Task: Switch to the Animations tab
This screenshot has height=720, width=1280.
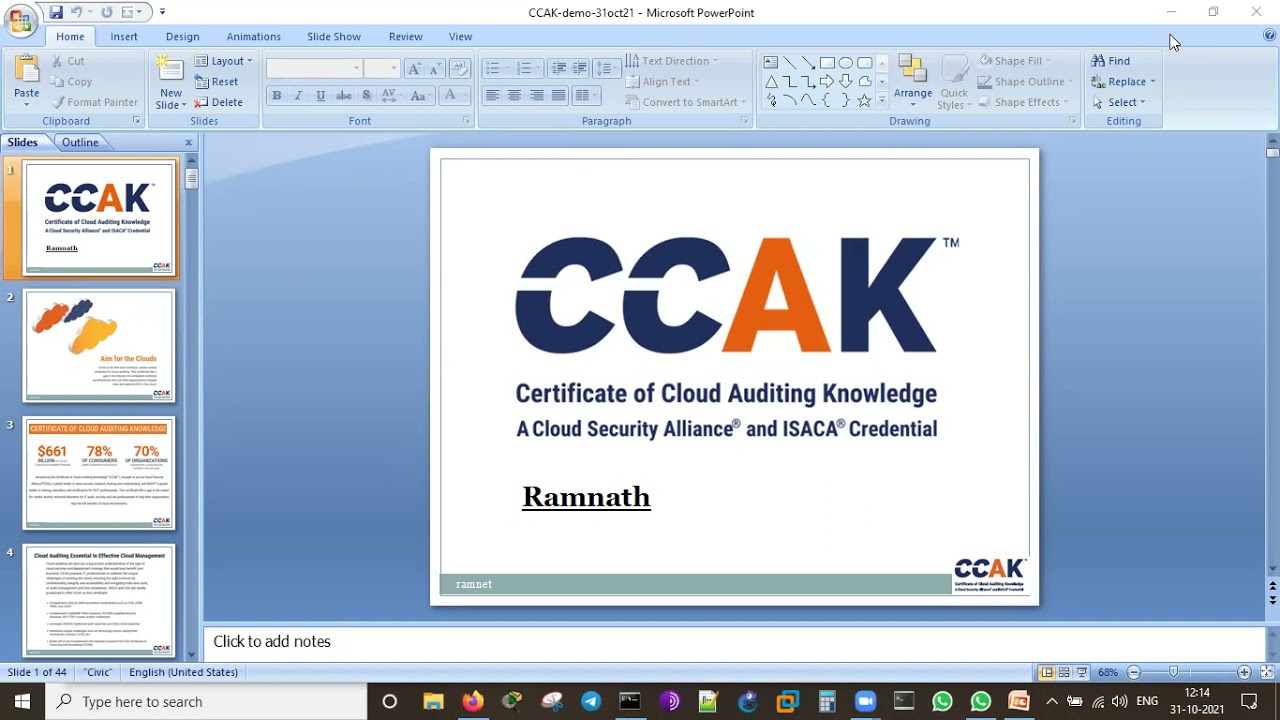Action: 254,36
